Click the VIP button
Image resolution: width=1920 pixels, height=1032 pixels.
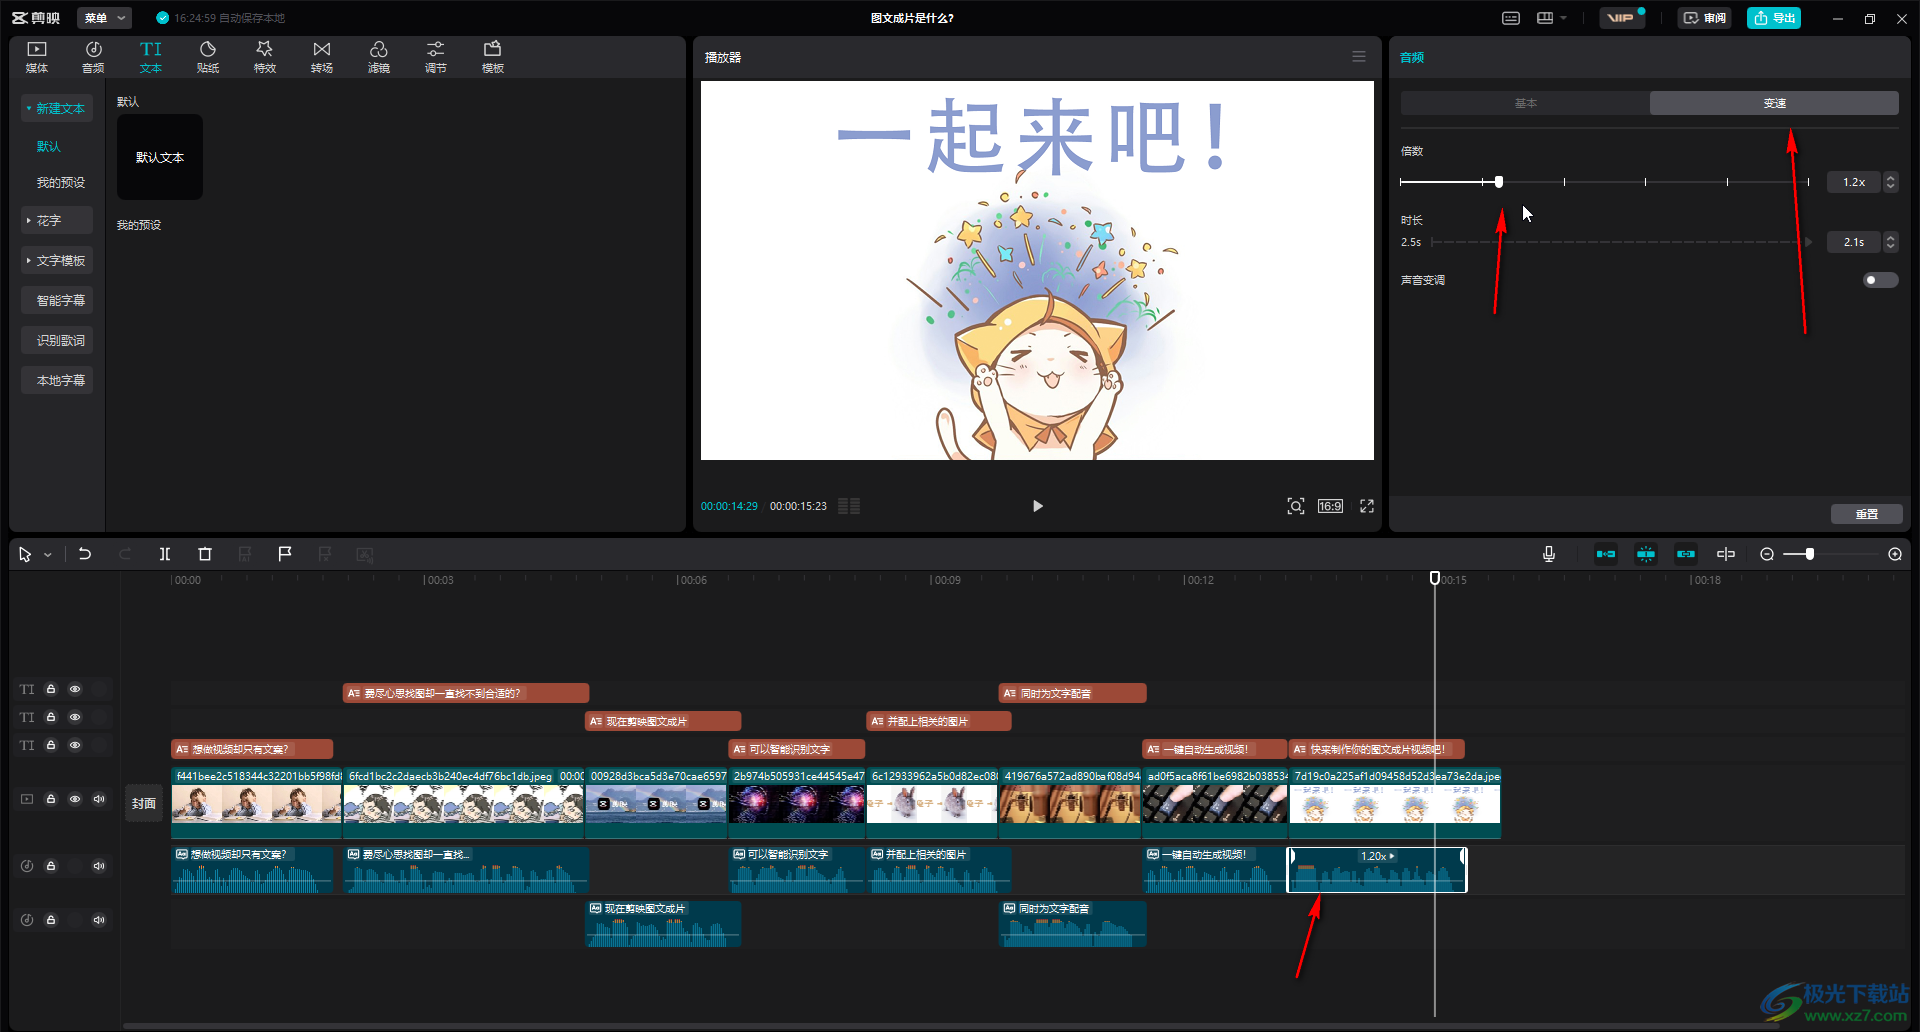point(1622,18)
